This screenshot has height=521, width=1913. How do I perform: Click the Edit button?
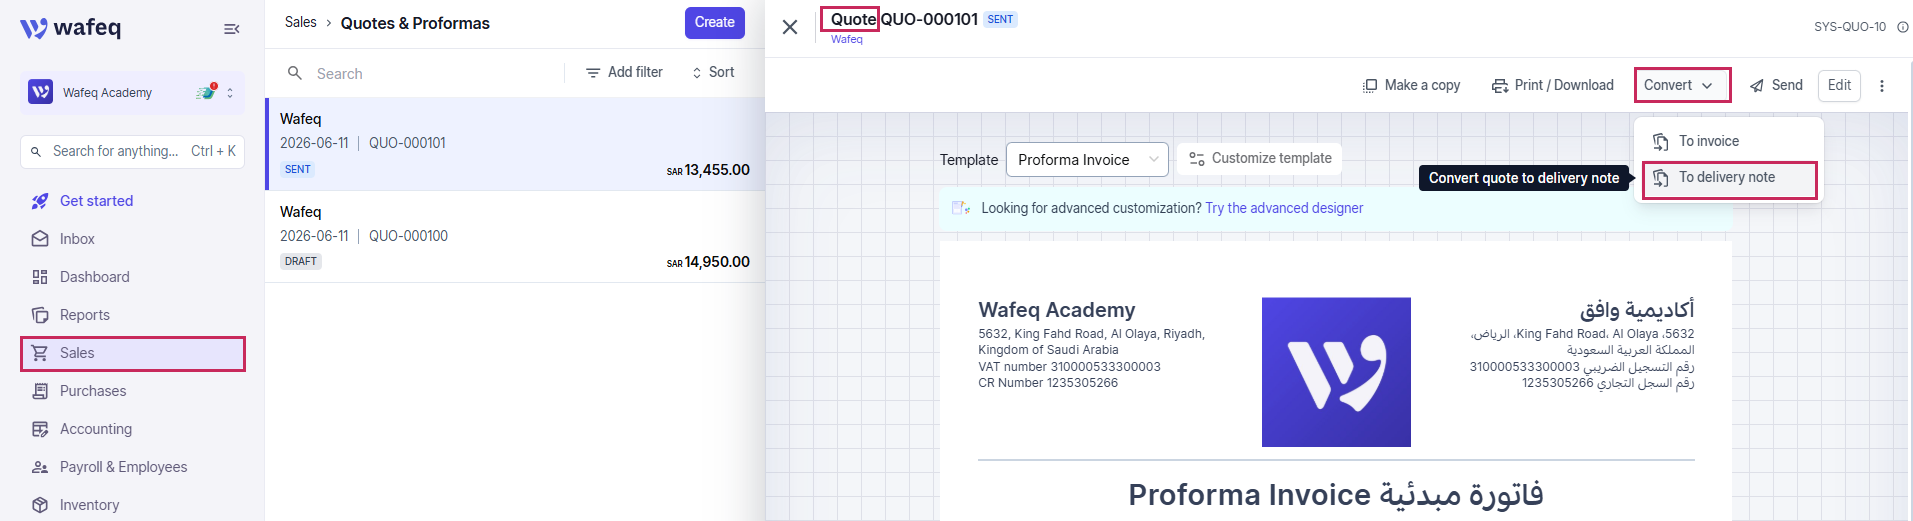pos(1839,86)
